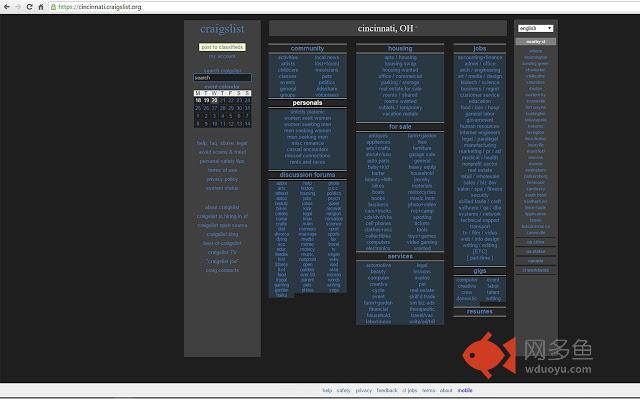Open the my account link
This screenshot has width=640, height=400.
pos(222,56)
